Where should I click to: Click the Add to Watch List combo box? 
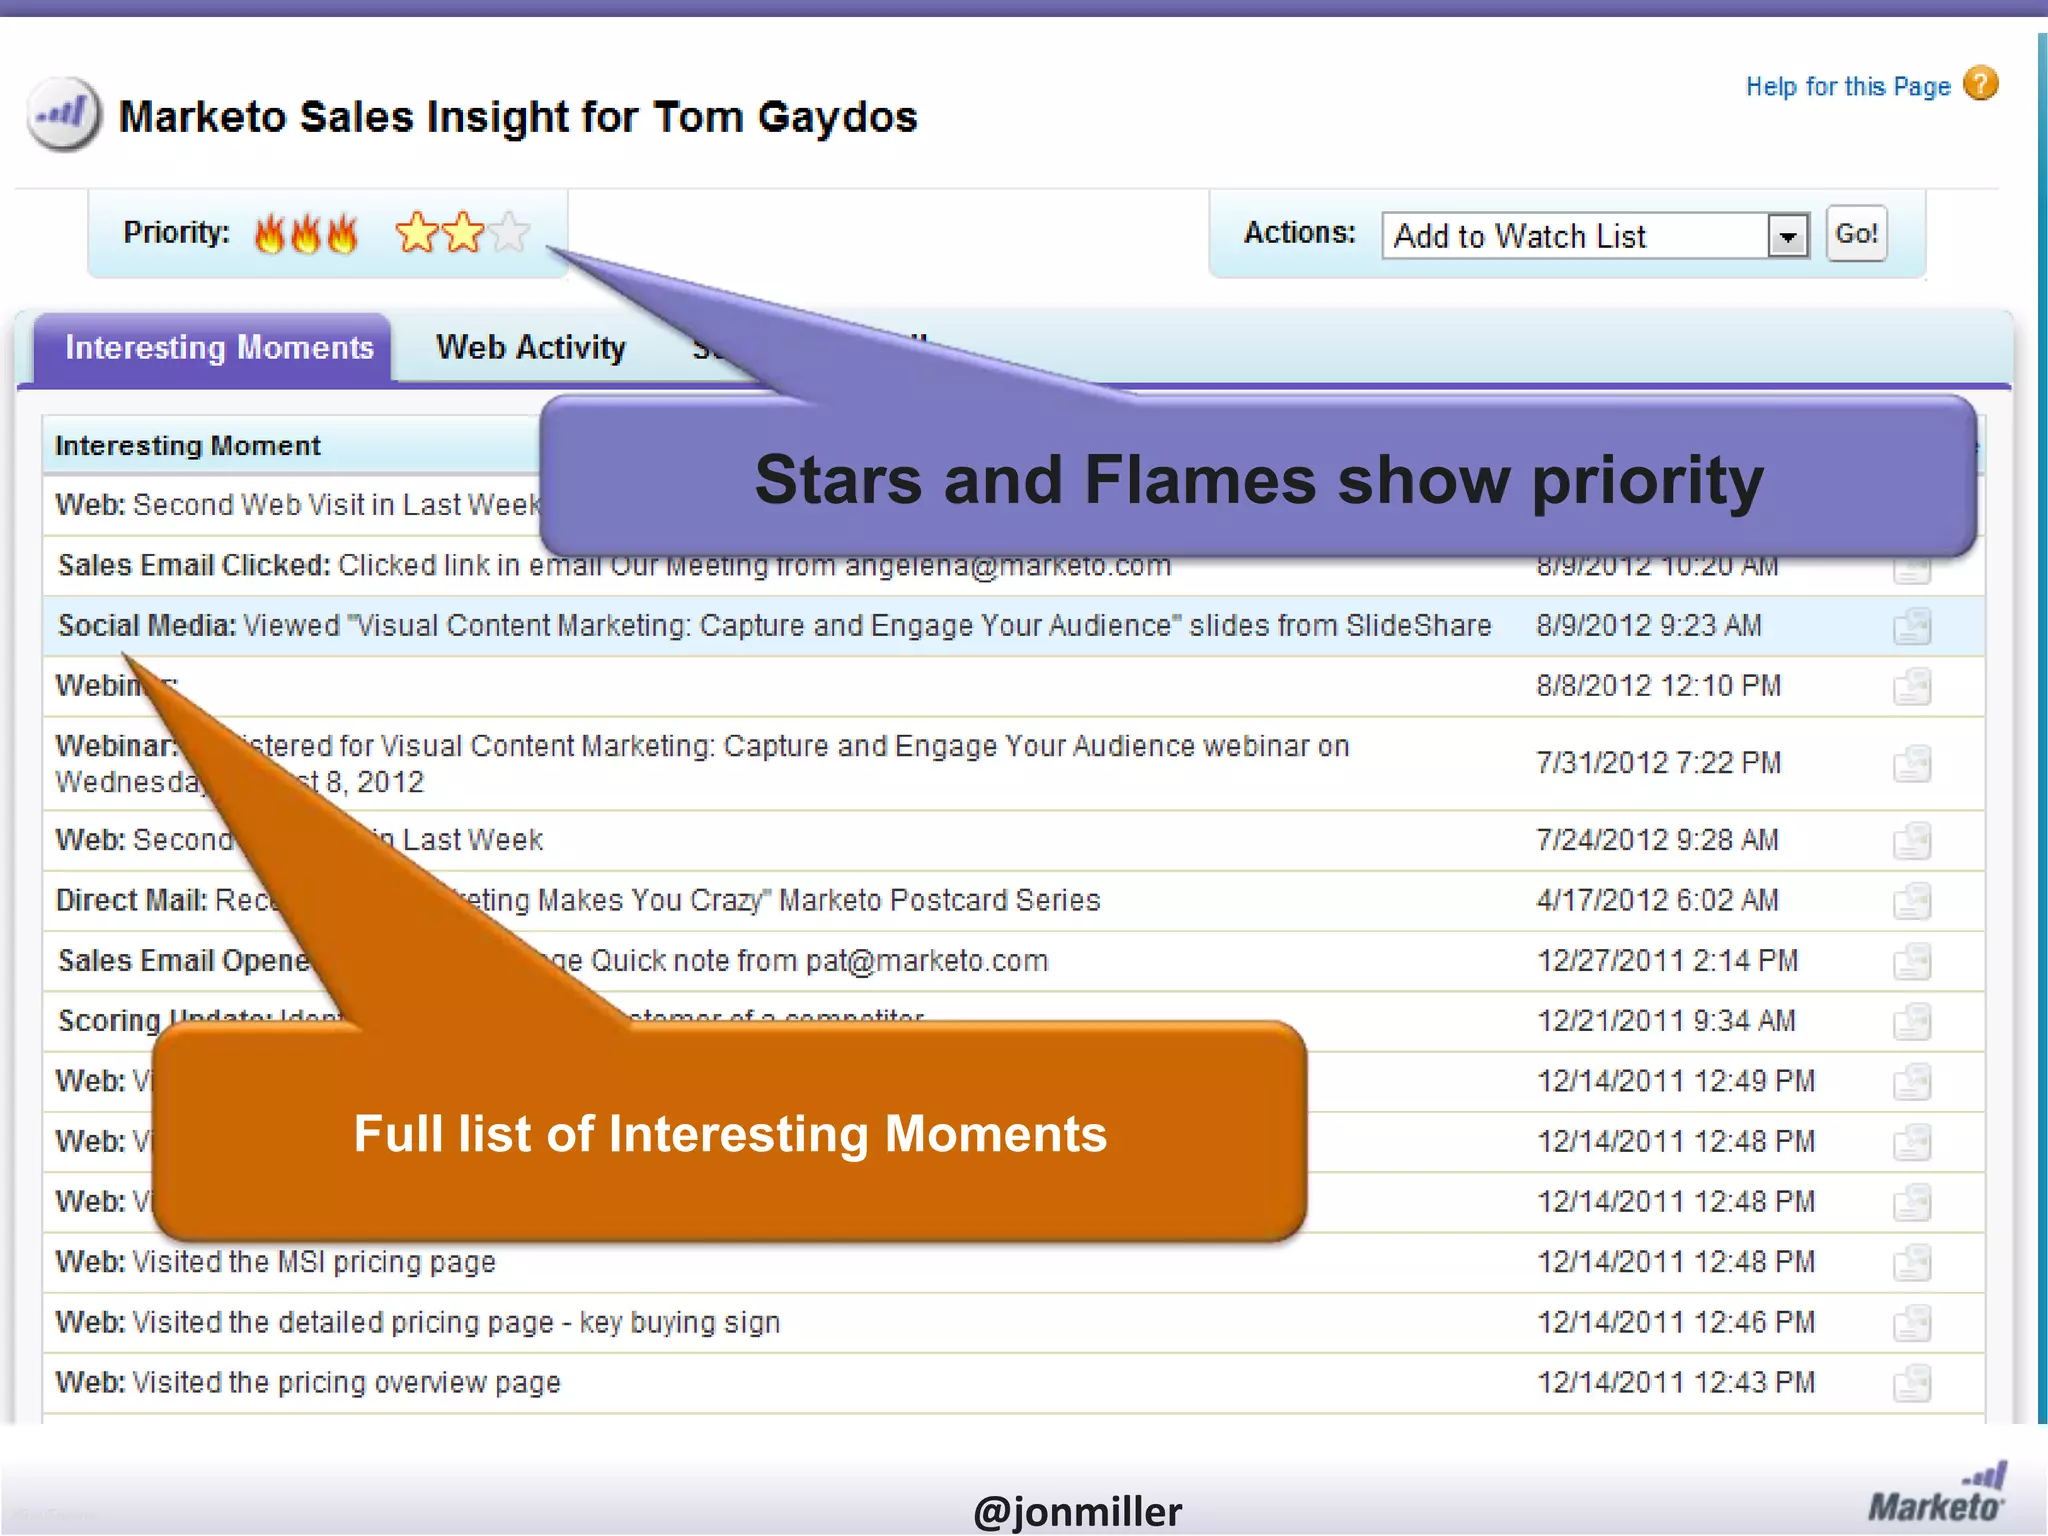[1595, 236]
